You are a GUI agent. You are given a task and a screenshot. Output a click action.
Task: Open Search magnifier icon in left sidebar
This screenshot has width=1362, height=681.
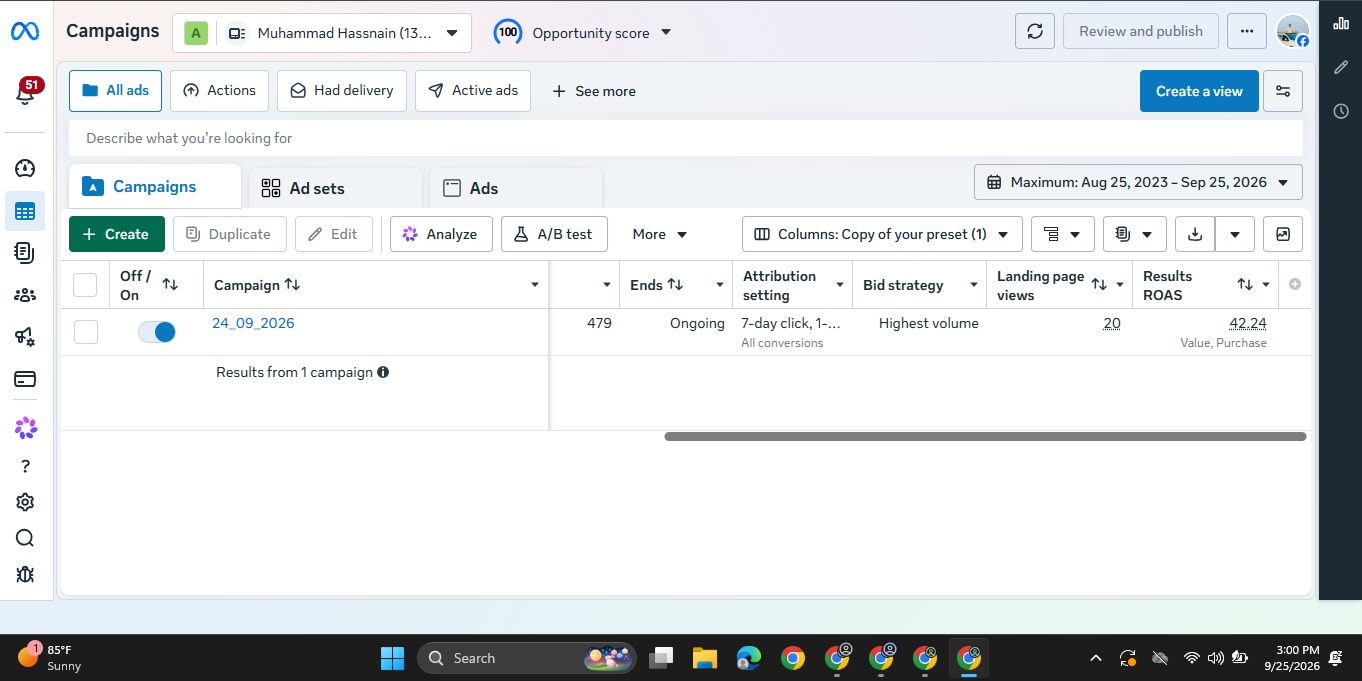25,538
